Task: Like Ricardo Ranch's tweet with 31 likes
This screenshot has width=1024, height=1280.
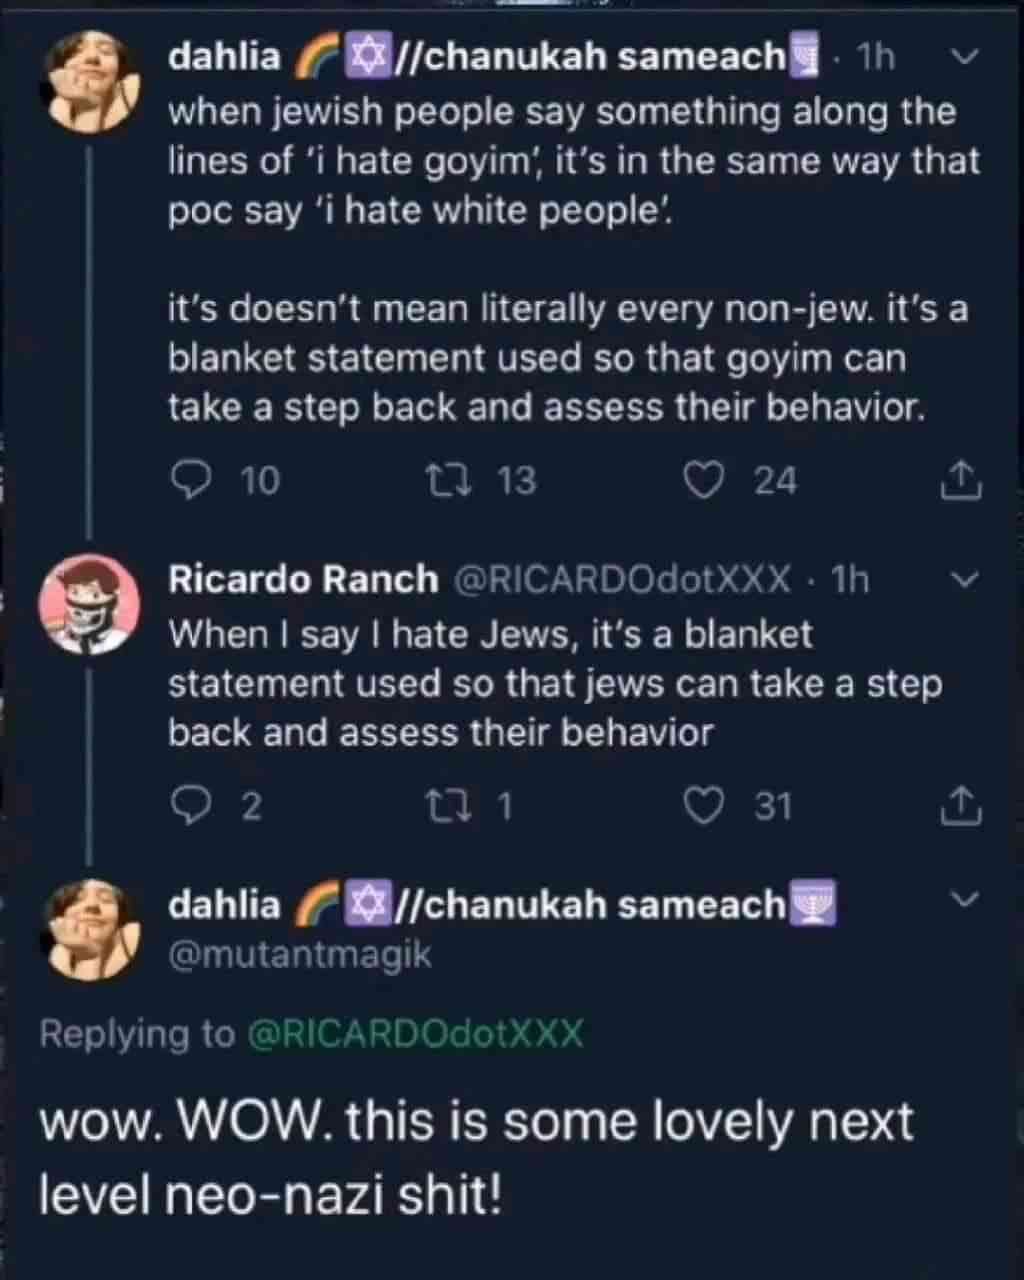Action: [x=703, y=805]
